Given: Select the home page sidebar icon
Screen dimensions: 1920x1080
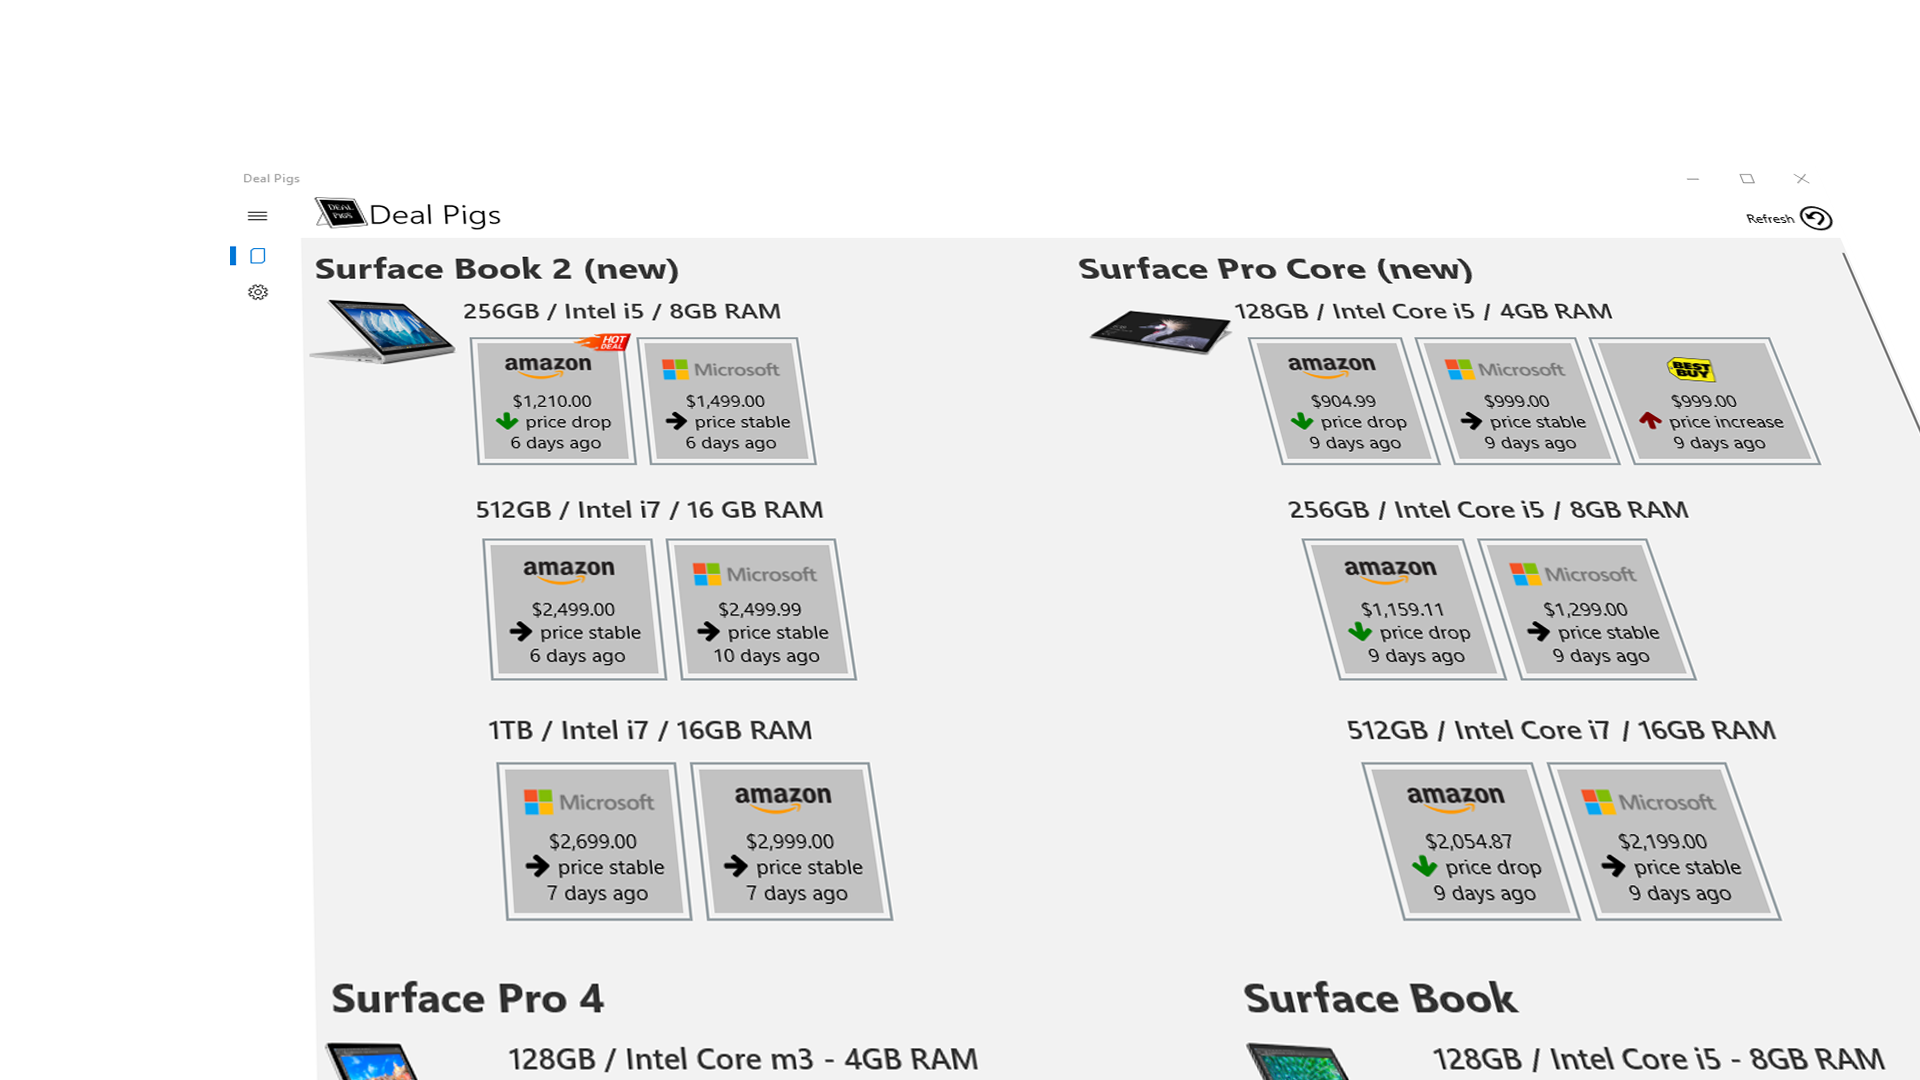Looking at the screenshot, I should coord(257,256).
